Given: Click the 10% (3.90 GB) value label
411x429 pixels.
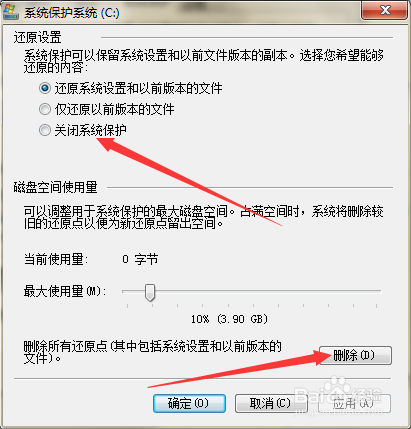Looking at the screenshot, I should click(229, 319).
